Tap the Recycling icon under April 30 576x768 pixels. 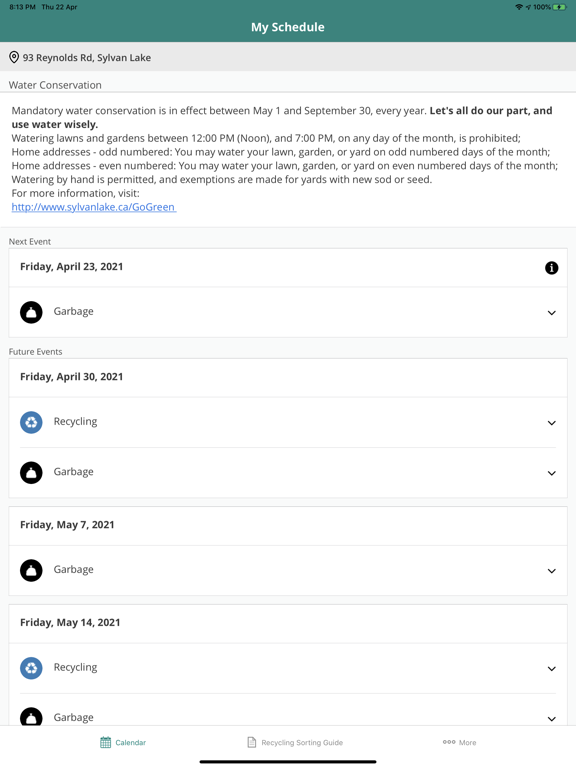pos(31,422)
